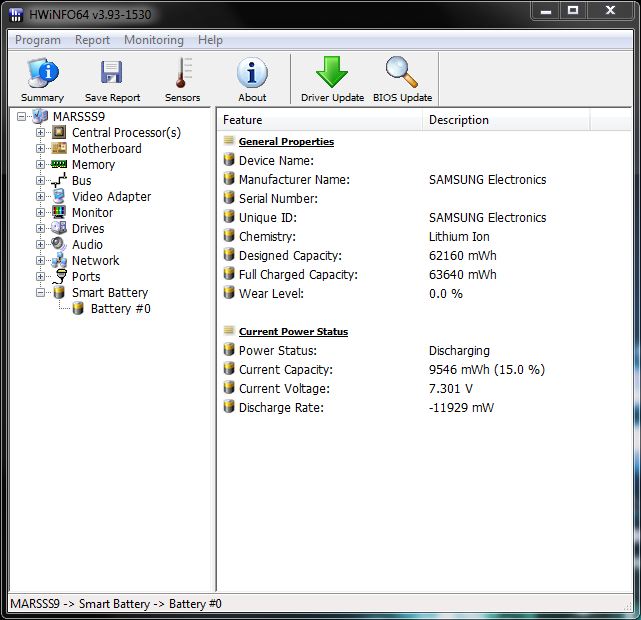
Task: Click the Battery #0 icon
Action: (x=78, y=308)
